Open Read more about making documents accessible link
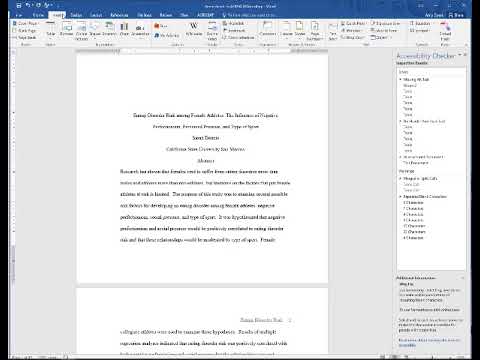This screenshot has width=480, height=360. [x=429, y=342]
